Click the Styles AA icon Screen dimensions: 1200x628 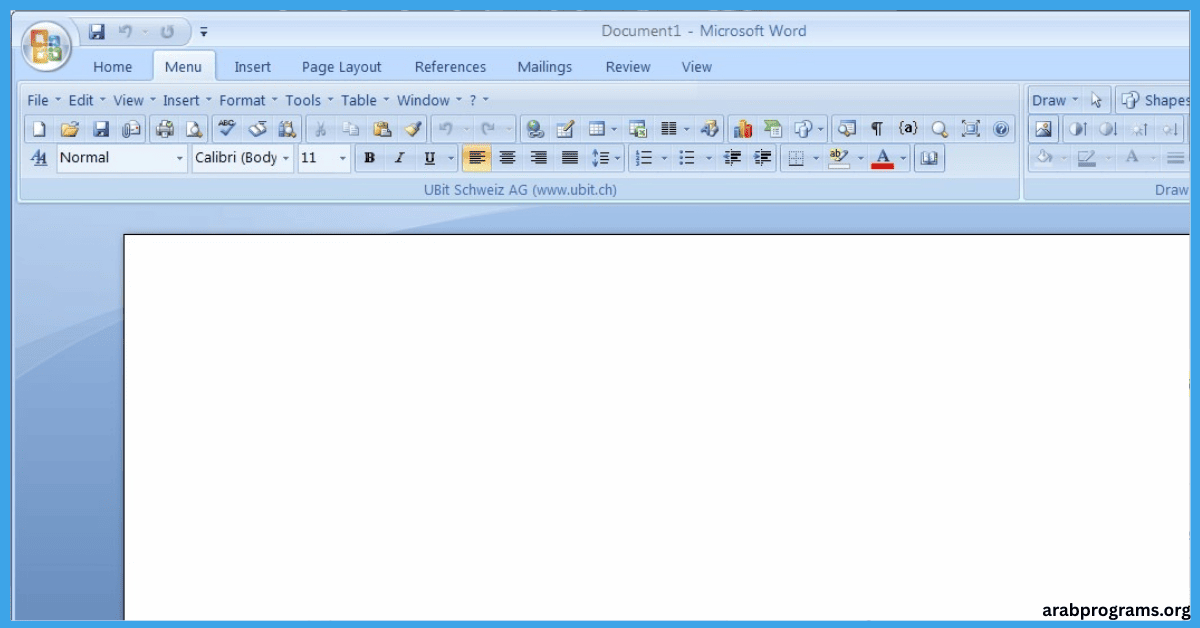click(39, 158)
